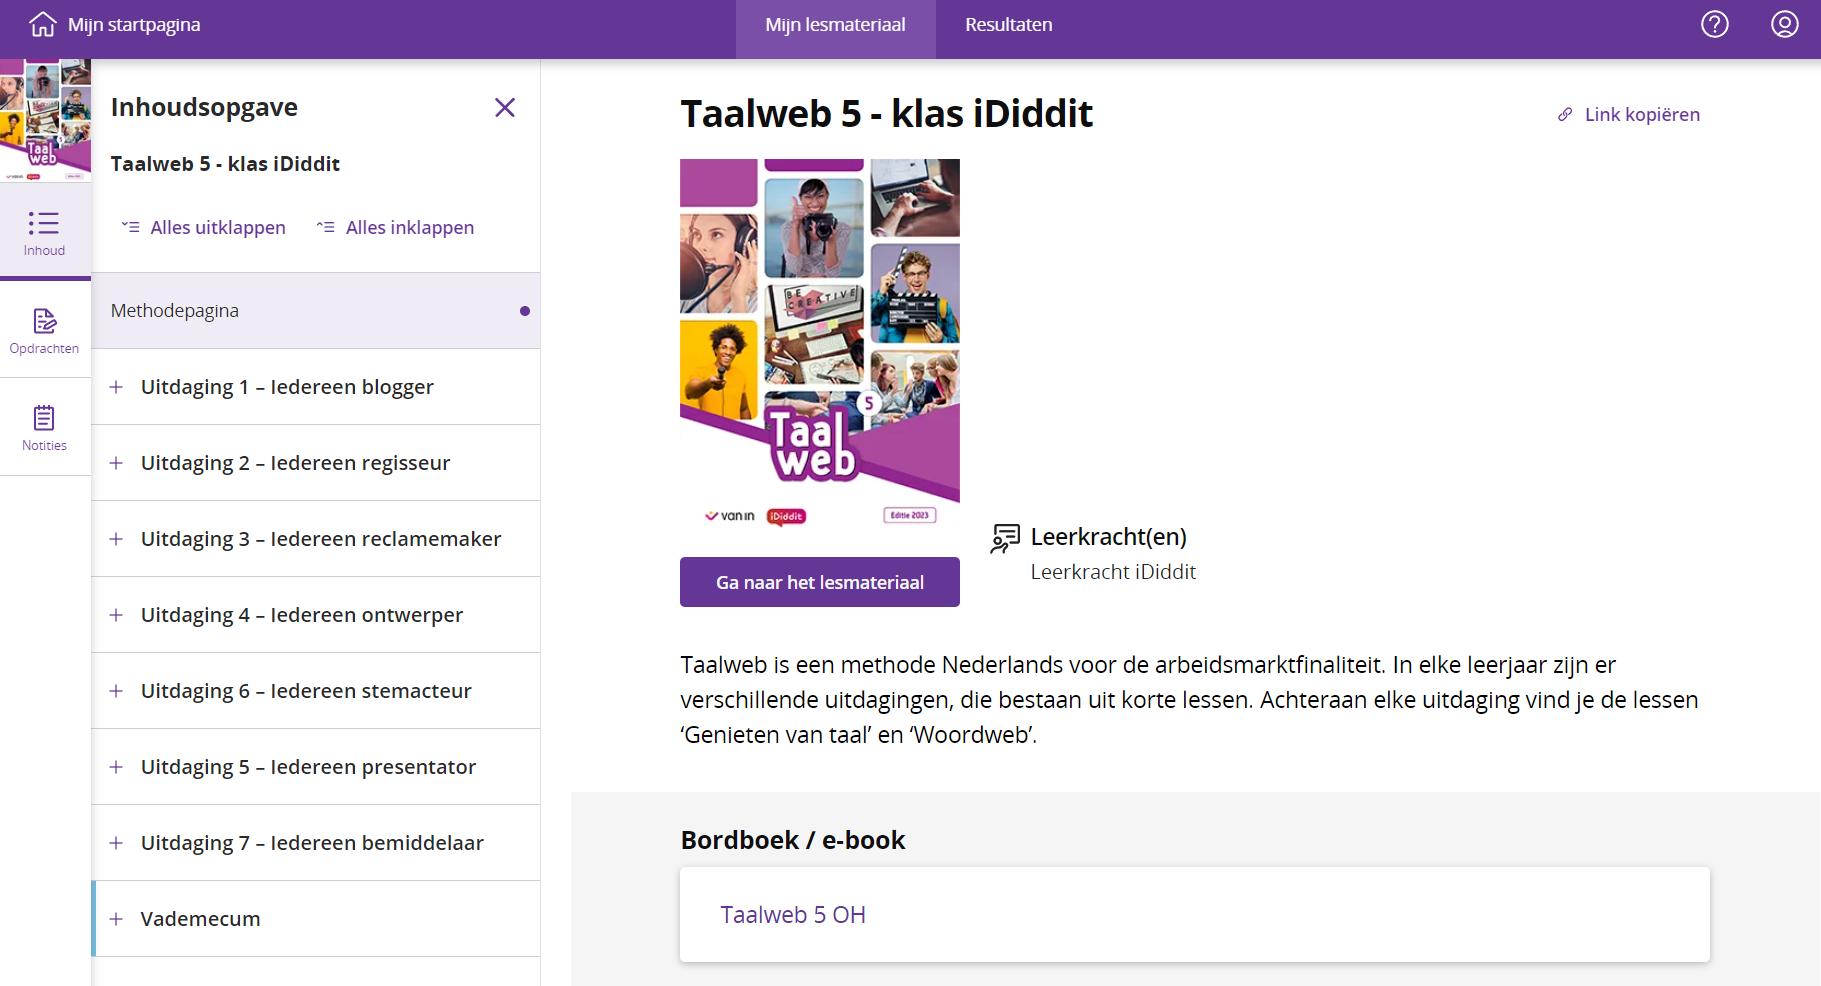The height and width of the screenshot is (986, 1821).
Task: Click the Leerkracht(en) teacher icon
Action: (x=1005, y=538)
